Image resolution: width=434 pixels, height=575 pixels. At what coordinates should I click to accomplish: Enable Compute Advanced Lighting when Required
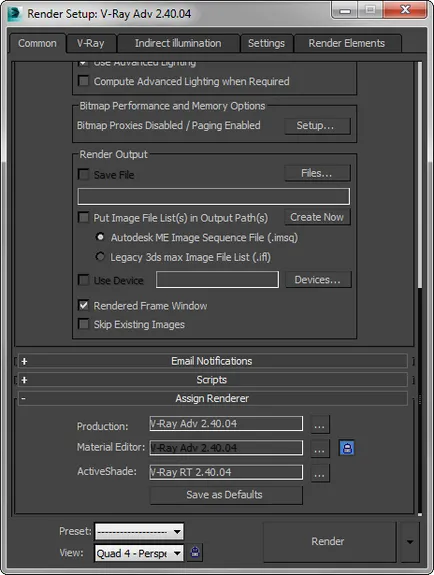tap(84, 81)
